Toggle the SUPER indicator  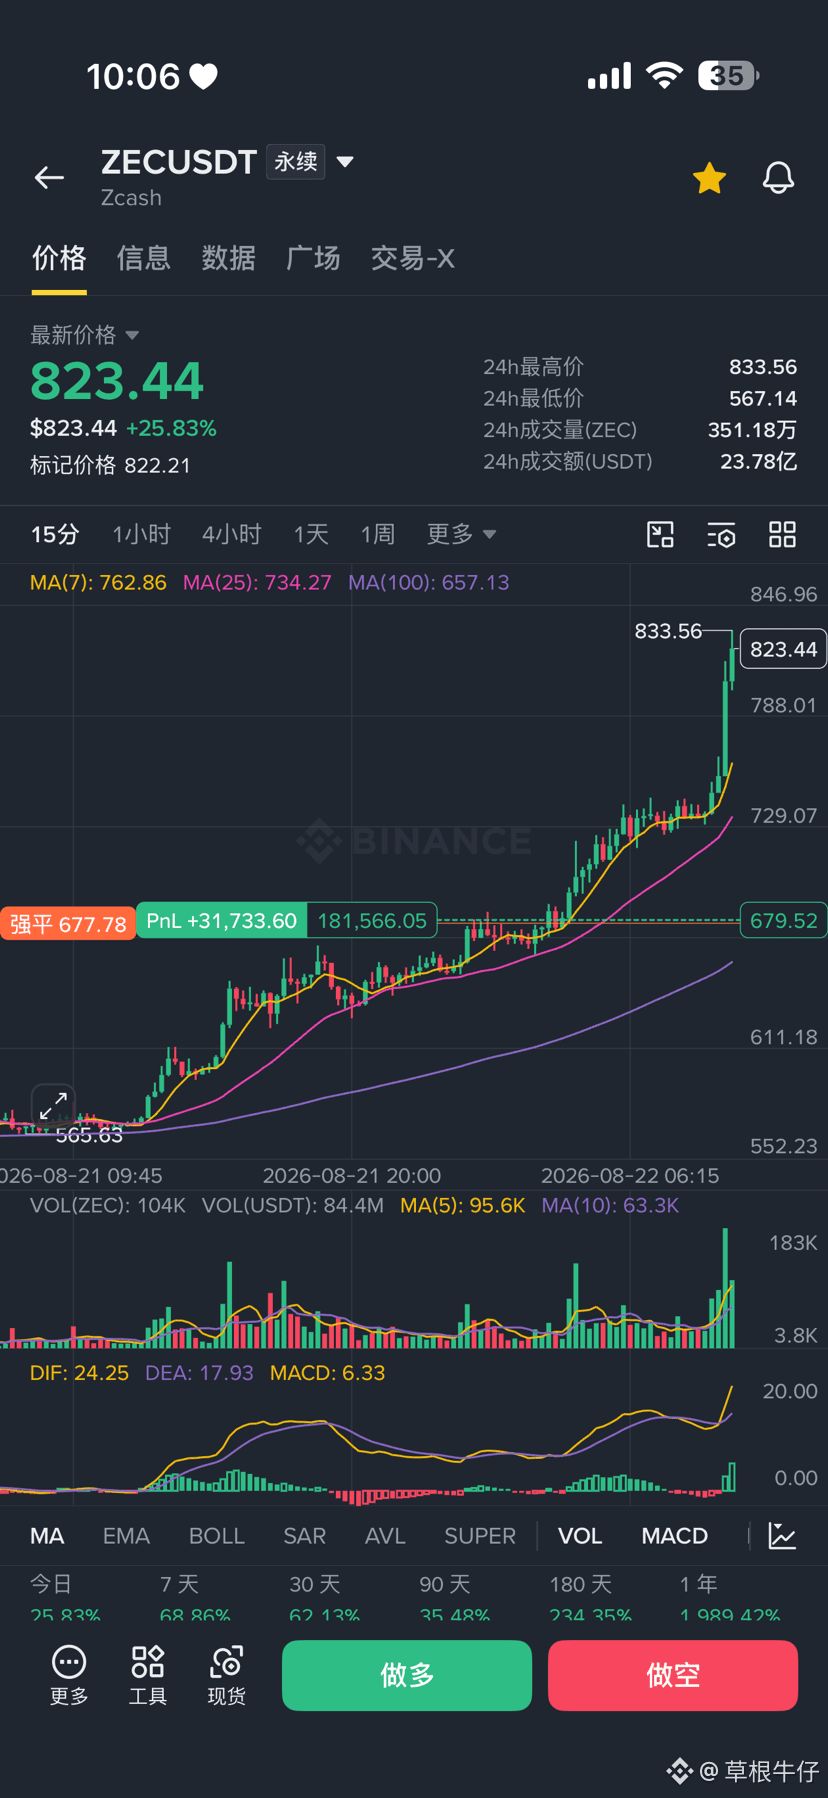pos(480,1536)
